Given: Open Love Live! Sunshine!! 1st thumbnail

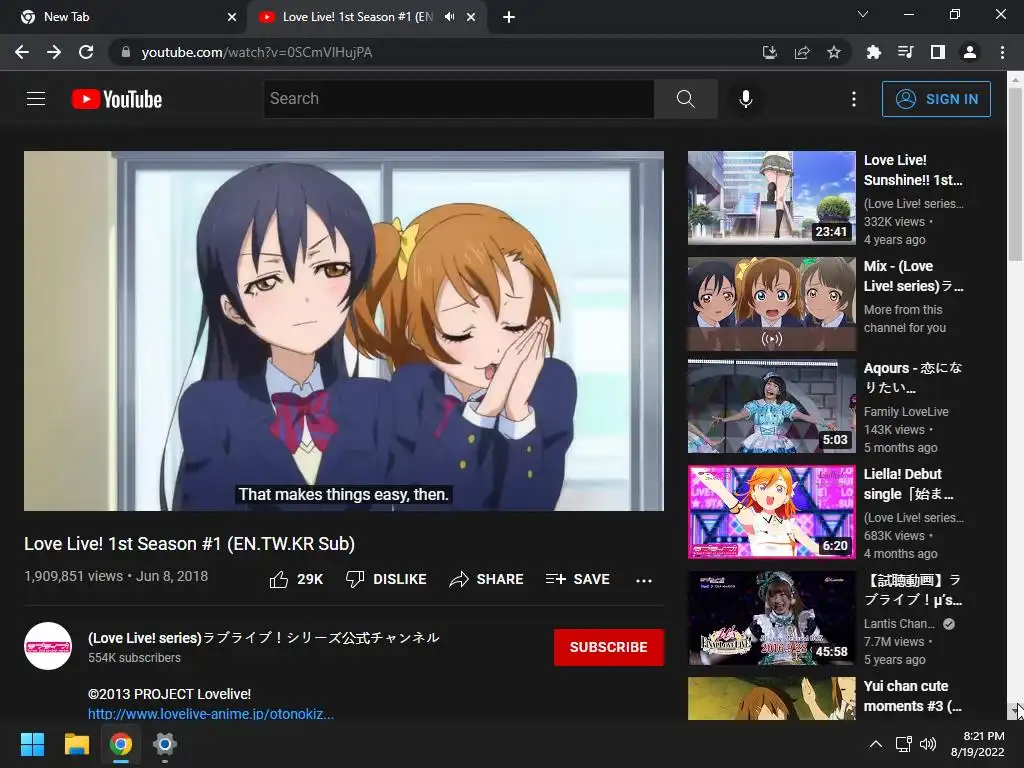Looking at the screenshot, I should [x=772, y=198].
